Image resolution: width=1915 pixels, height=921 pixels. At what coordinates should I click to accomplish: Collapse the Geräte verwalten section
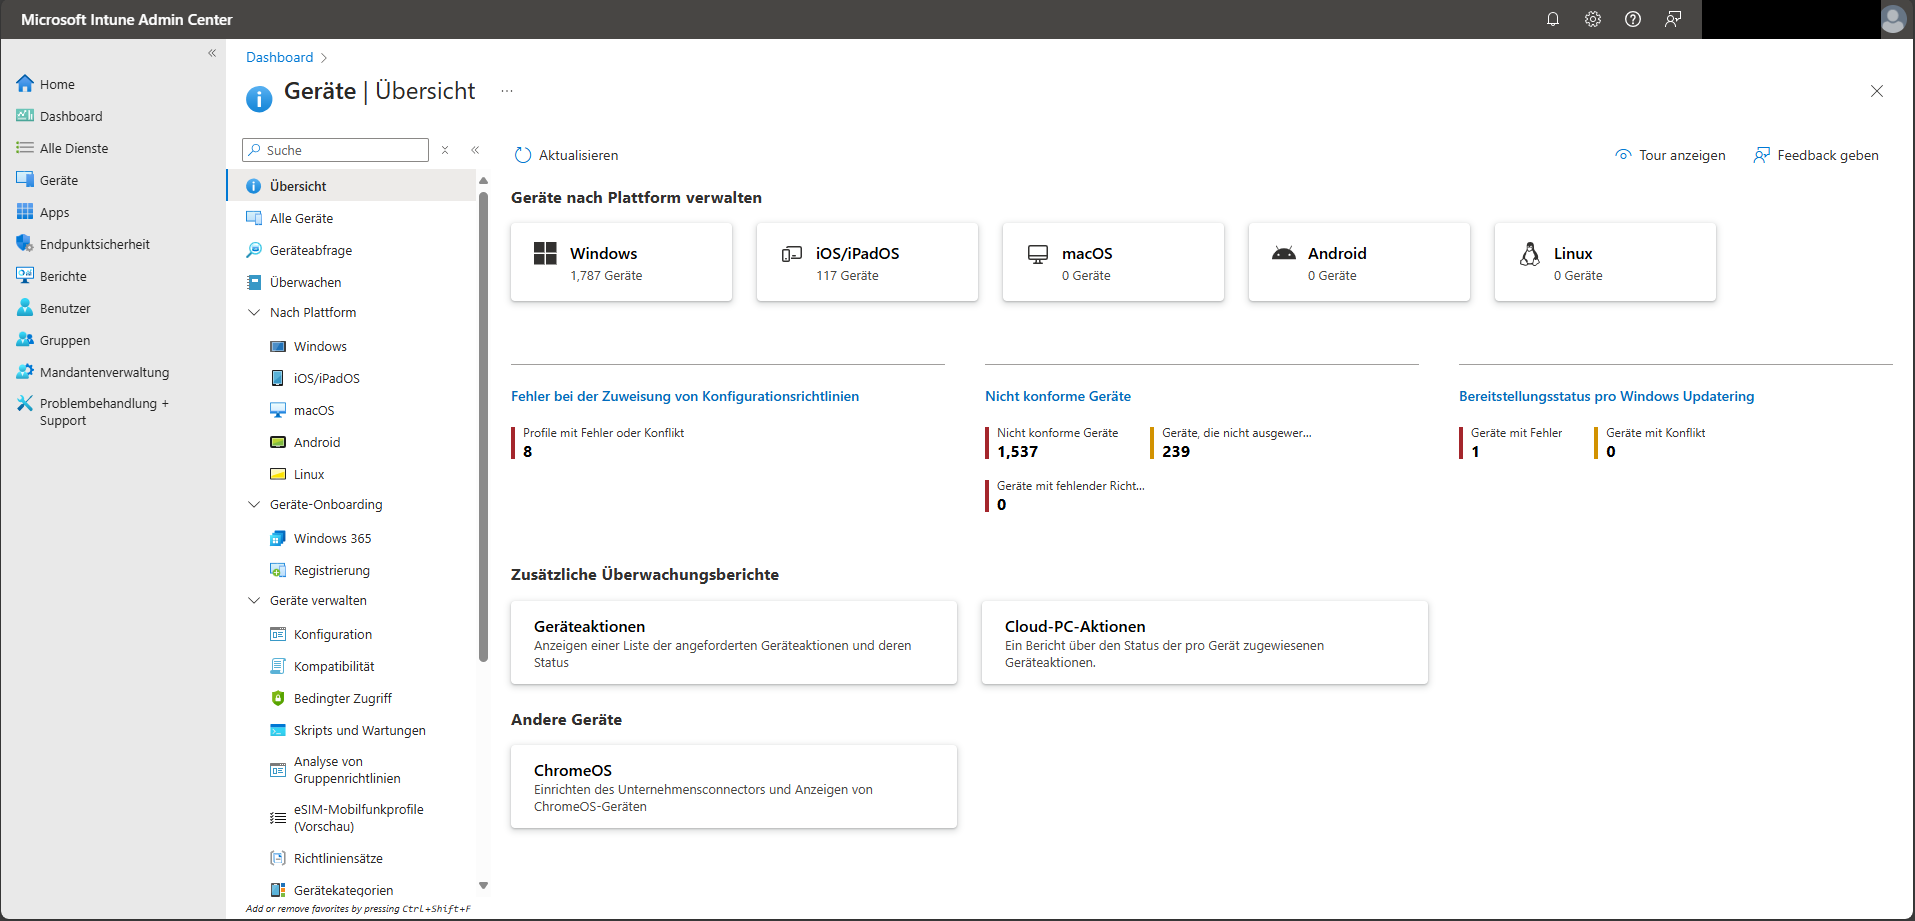click(254, 600)
